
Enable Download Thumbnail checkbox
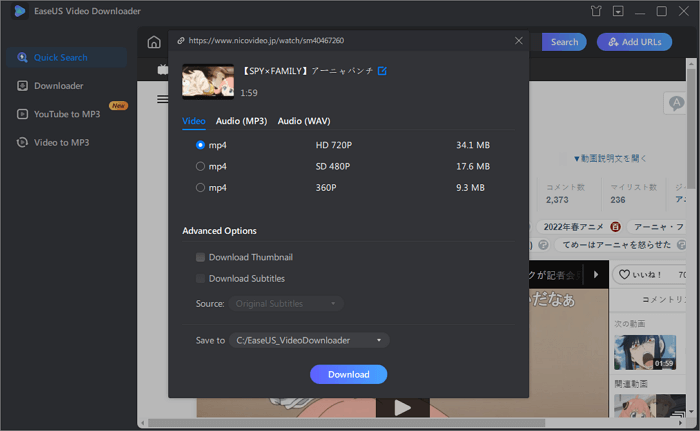[x=200, y=257]
